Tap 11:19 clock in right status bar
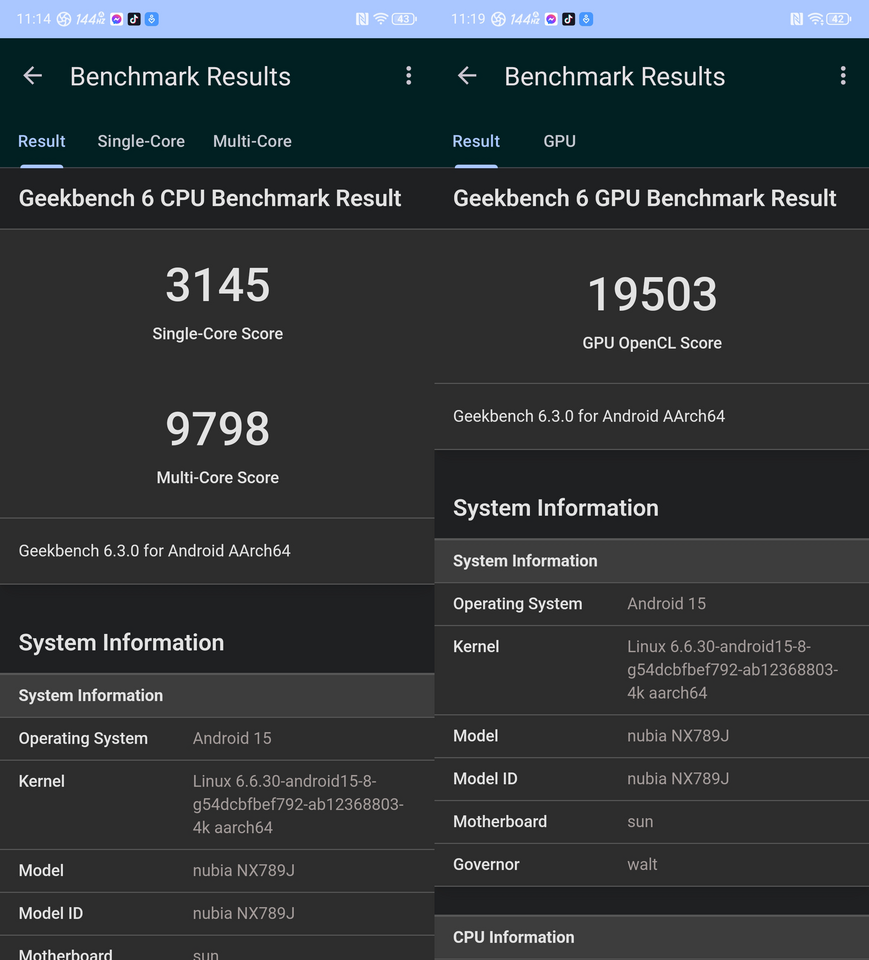This screenshot has width=869, height=960. (468, 19)
